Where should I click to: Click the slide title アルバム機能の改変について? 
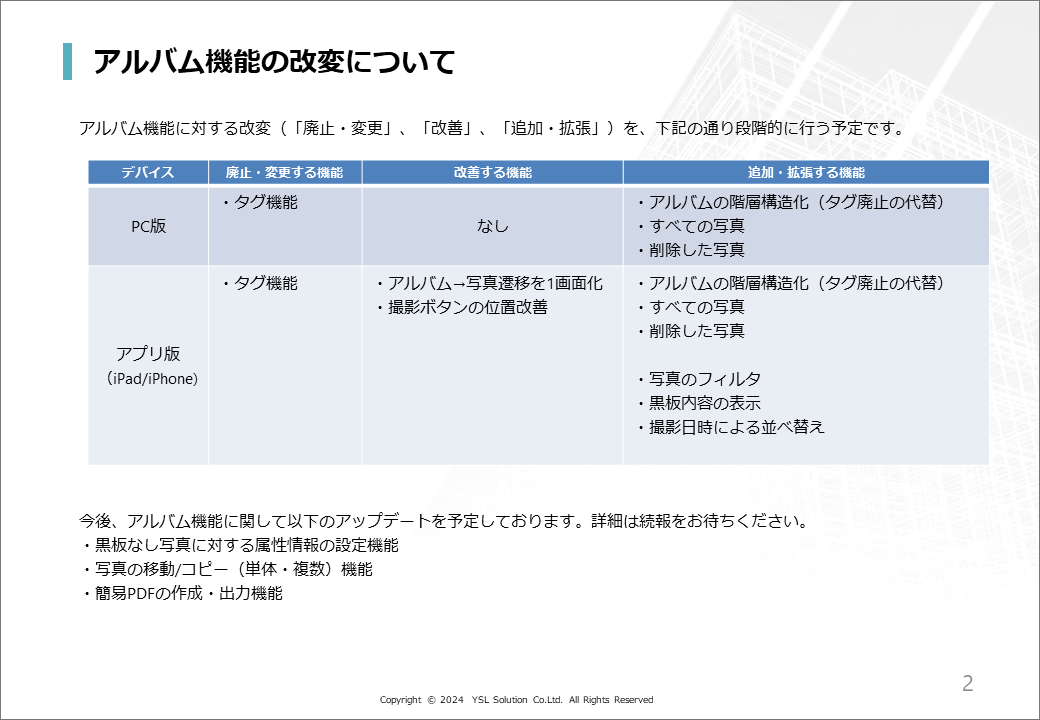(273, 62)
